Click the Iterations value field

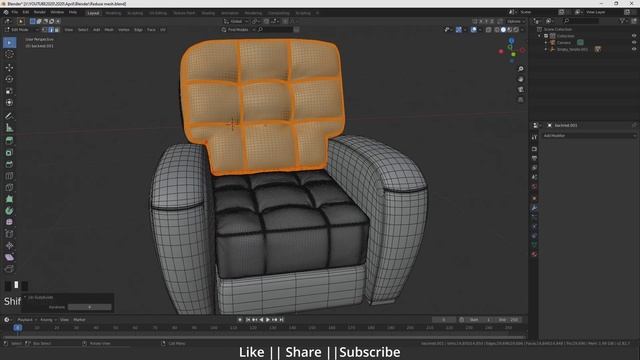[x=89, y=307]
